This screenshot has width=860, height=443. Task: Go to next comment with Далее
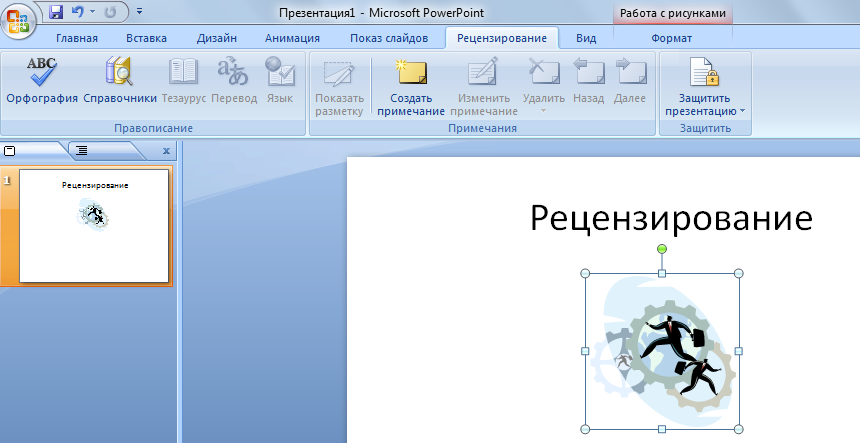point(630,81)
